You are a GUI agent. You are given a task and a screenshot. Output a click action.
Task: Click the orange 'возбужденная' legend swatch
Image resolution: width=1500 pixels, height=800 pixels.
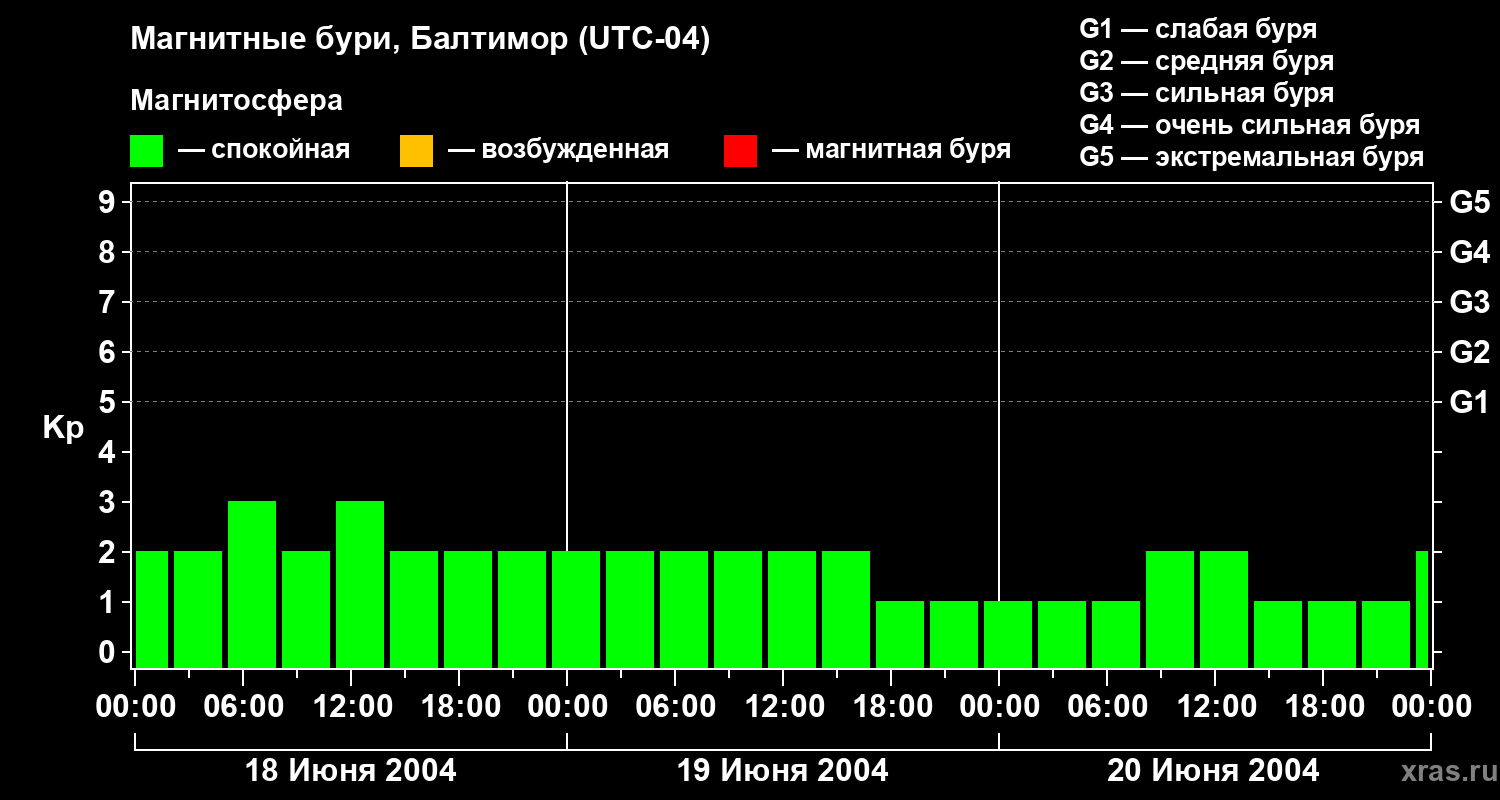pos(416,150)
